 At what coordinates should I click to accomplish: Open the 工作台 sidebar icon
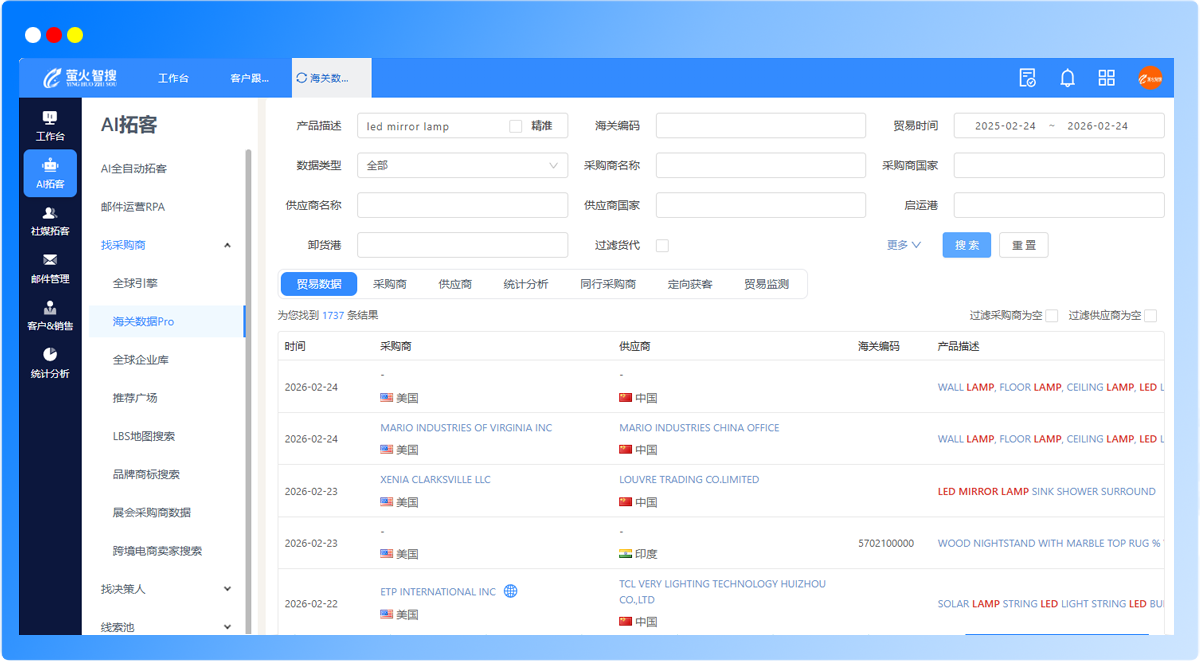[50, 124]
